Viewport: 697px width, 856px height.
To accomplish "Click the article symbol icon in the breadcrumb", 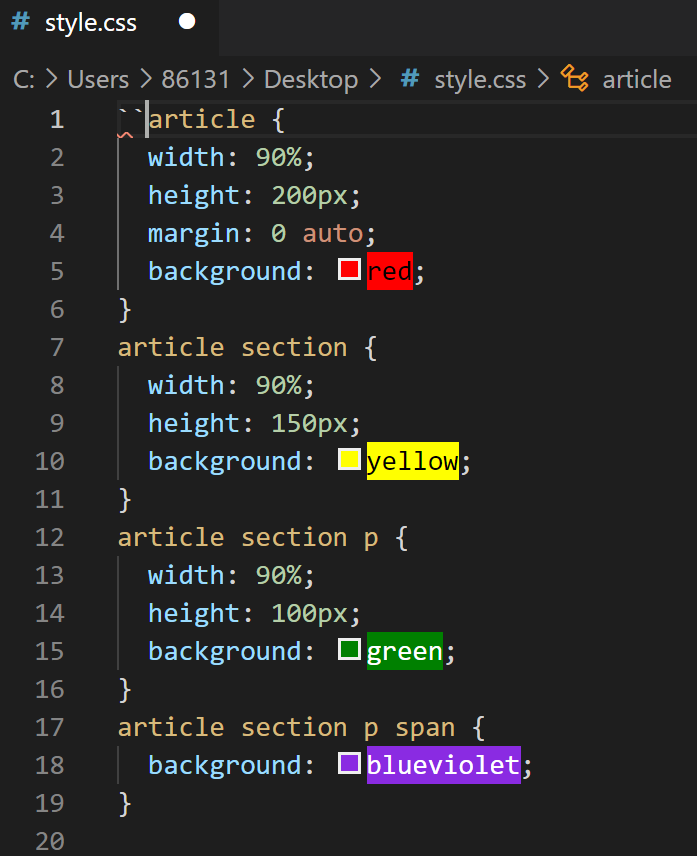I will click(574, 79).
